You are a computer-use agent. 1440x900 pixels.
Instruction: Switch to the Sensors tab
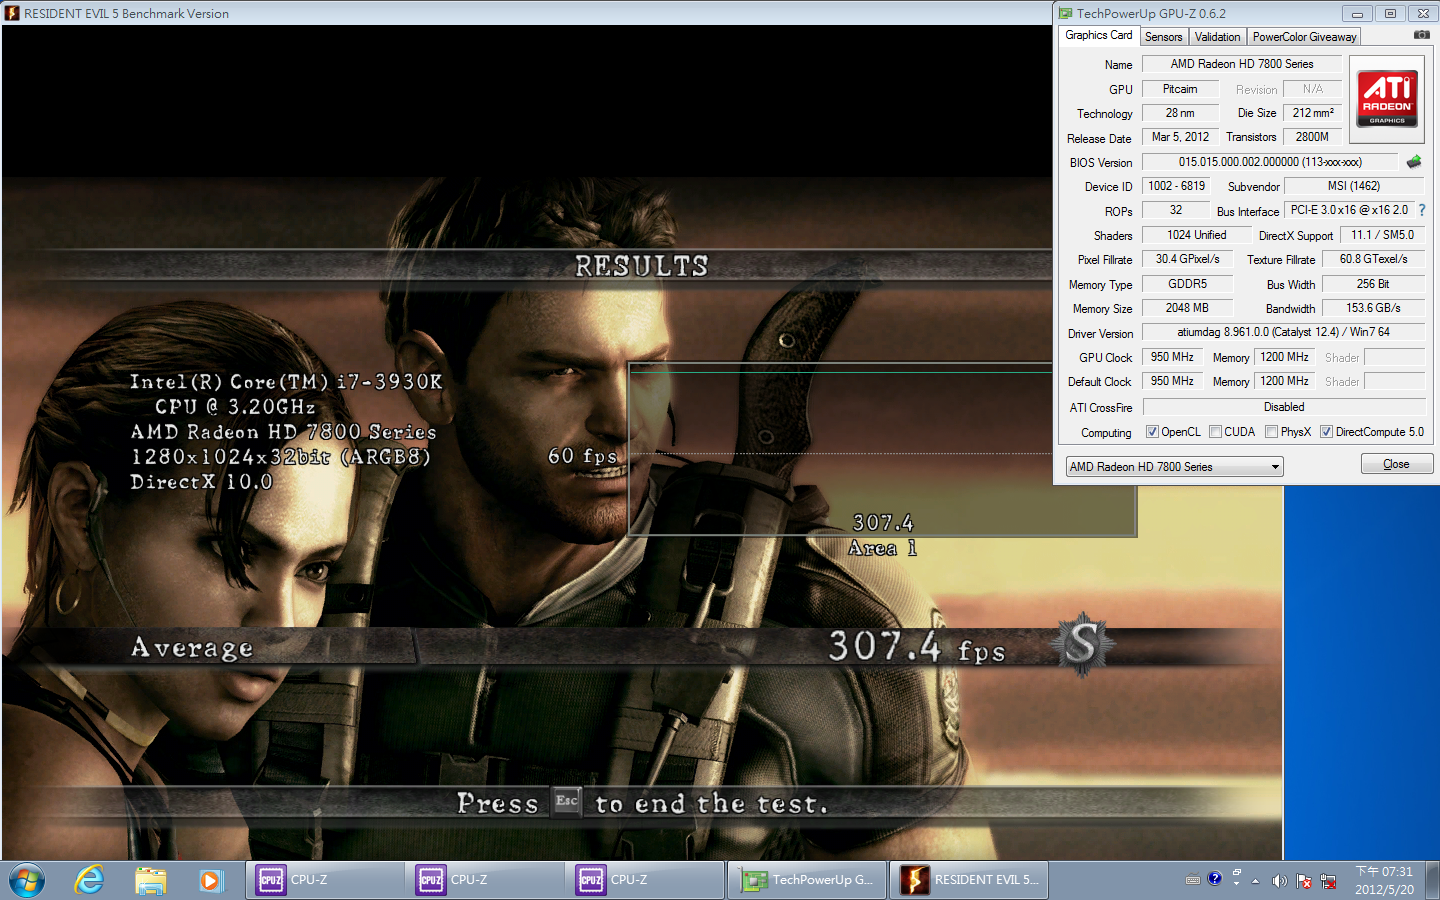tap(1163, 37)
